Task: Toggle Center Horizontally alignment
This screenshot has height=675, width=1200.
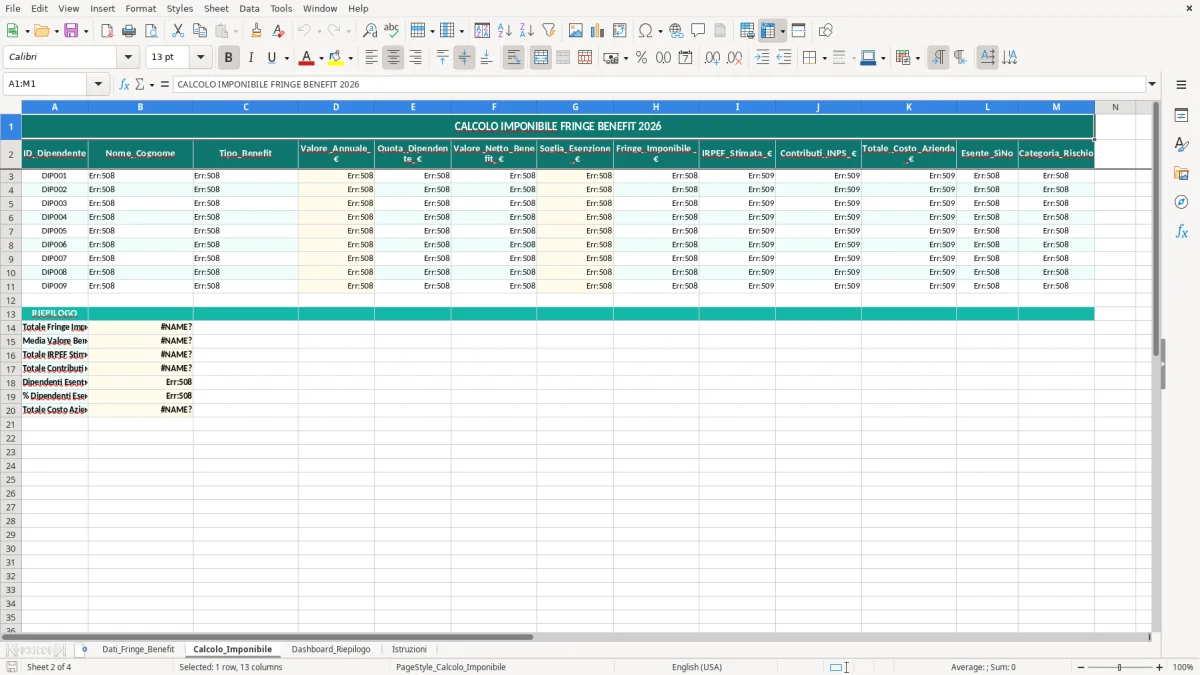Action: point(393,58)
